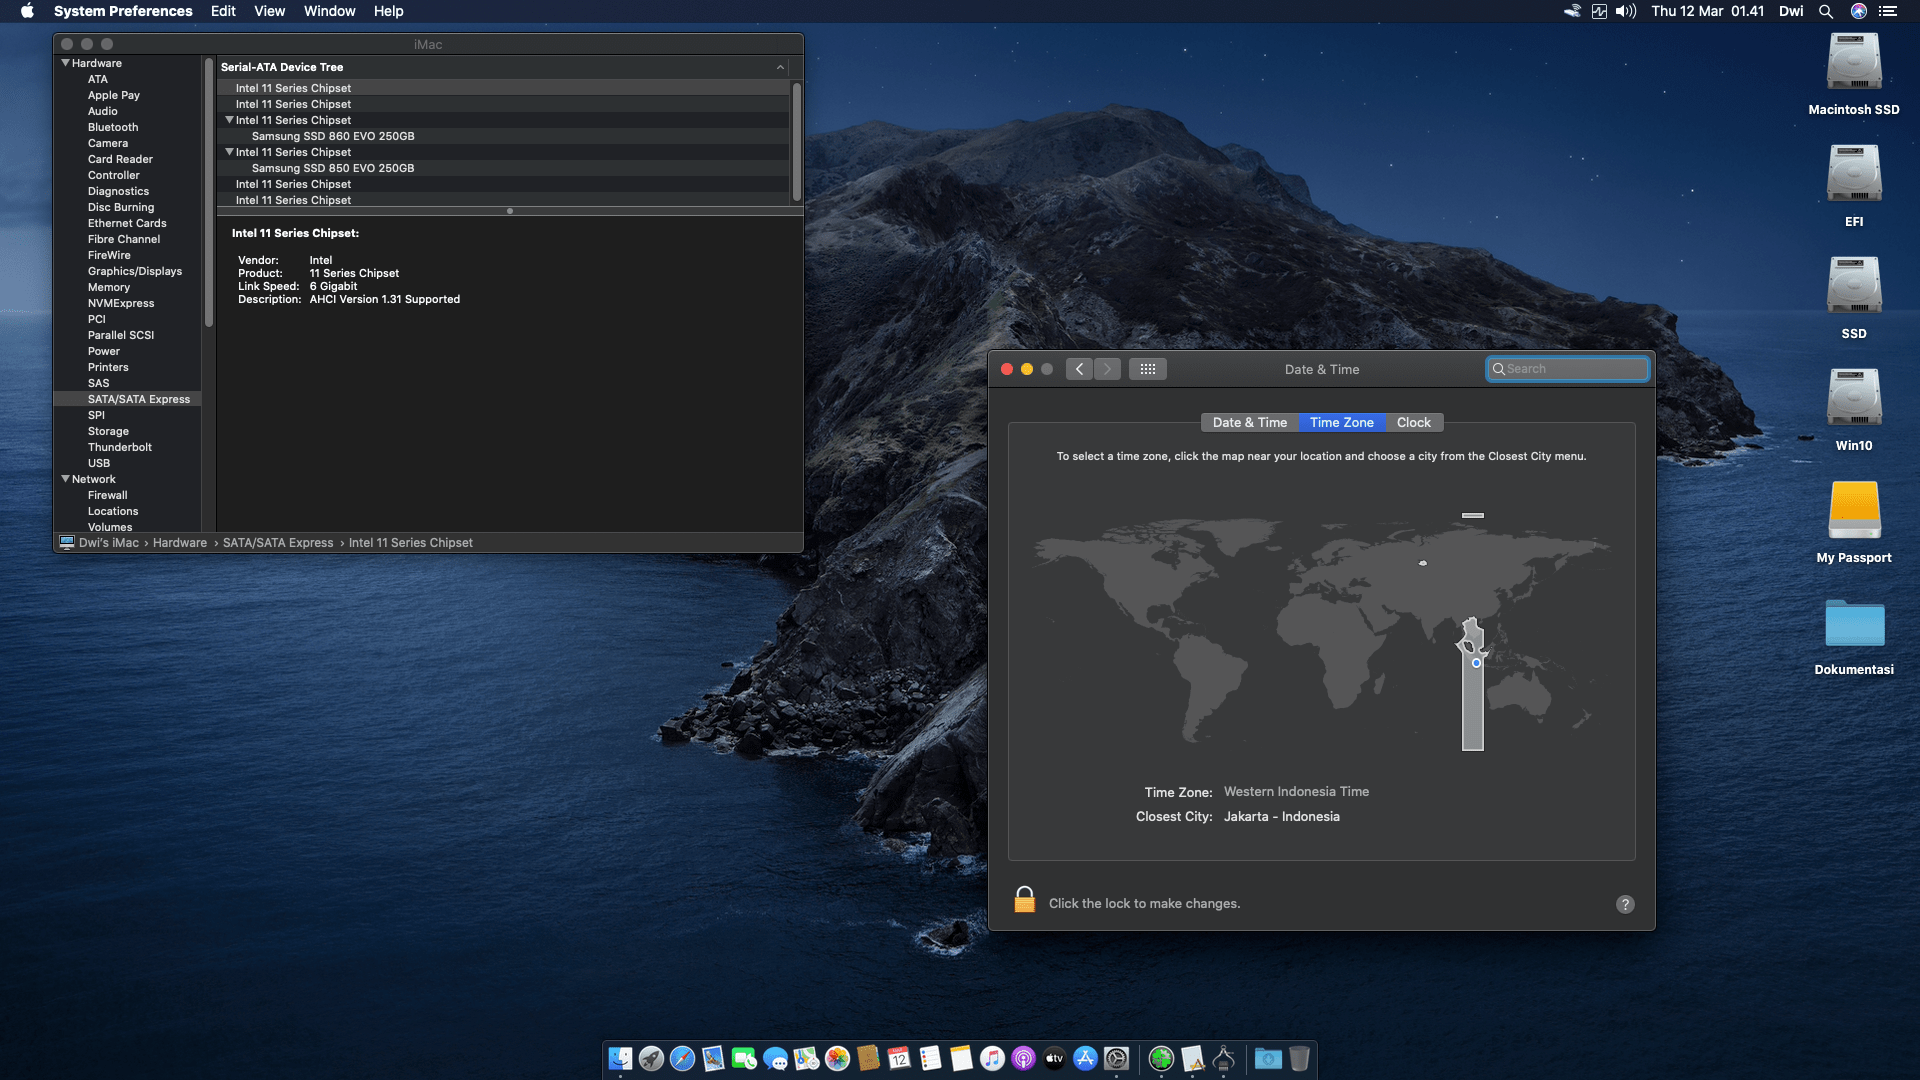Select Samsung SSD 850 EVO 250GB entry
This screenshot has height=1080, width=1920.
(332, 168)
